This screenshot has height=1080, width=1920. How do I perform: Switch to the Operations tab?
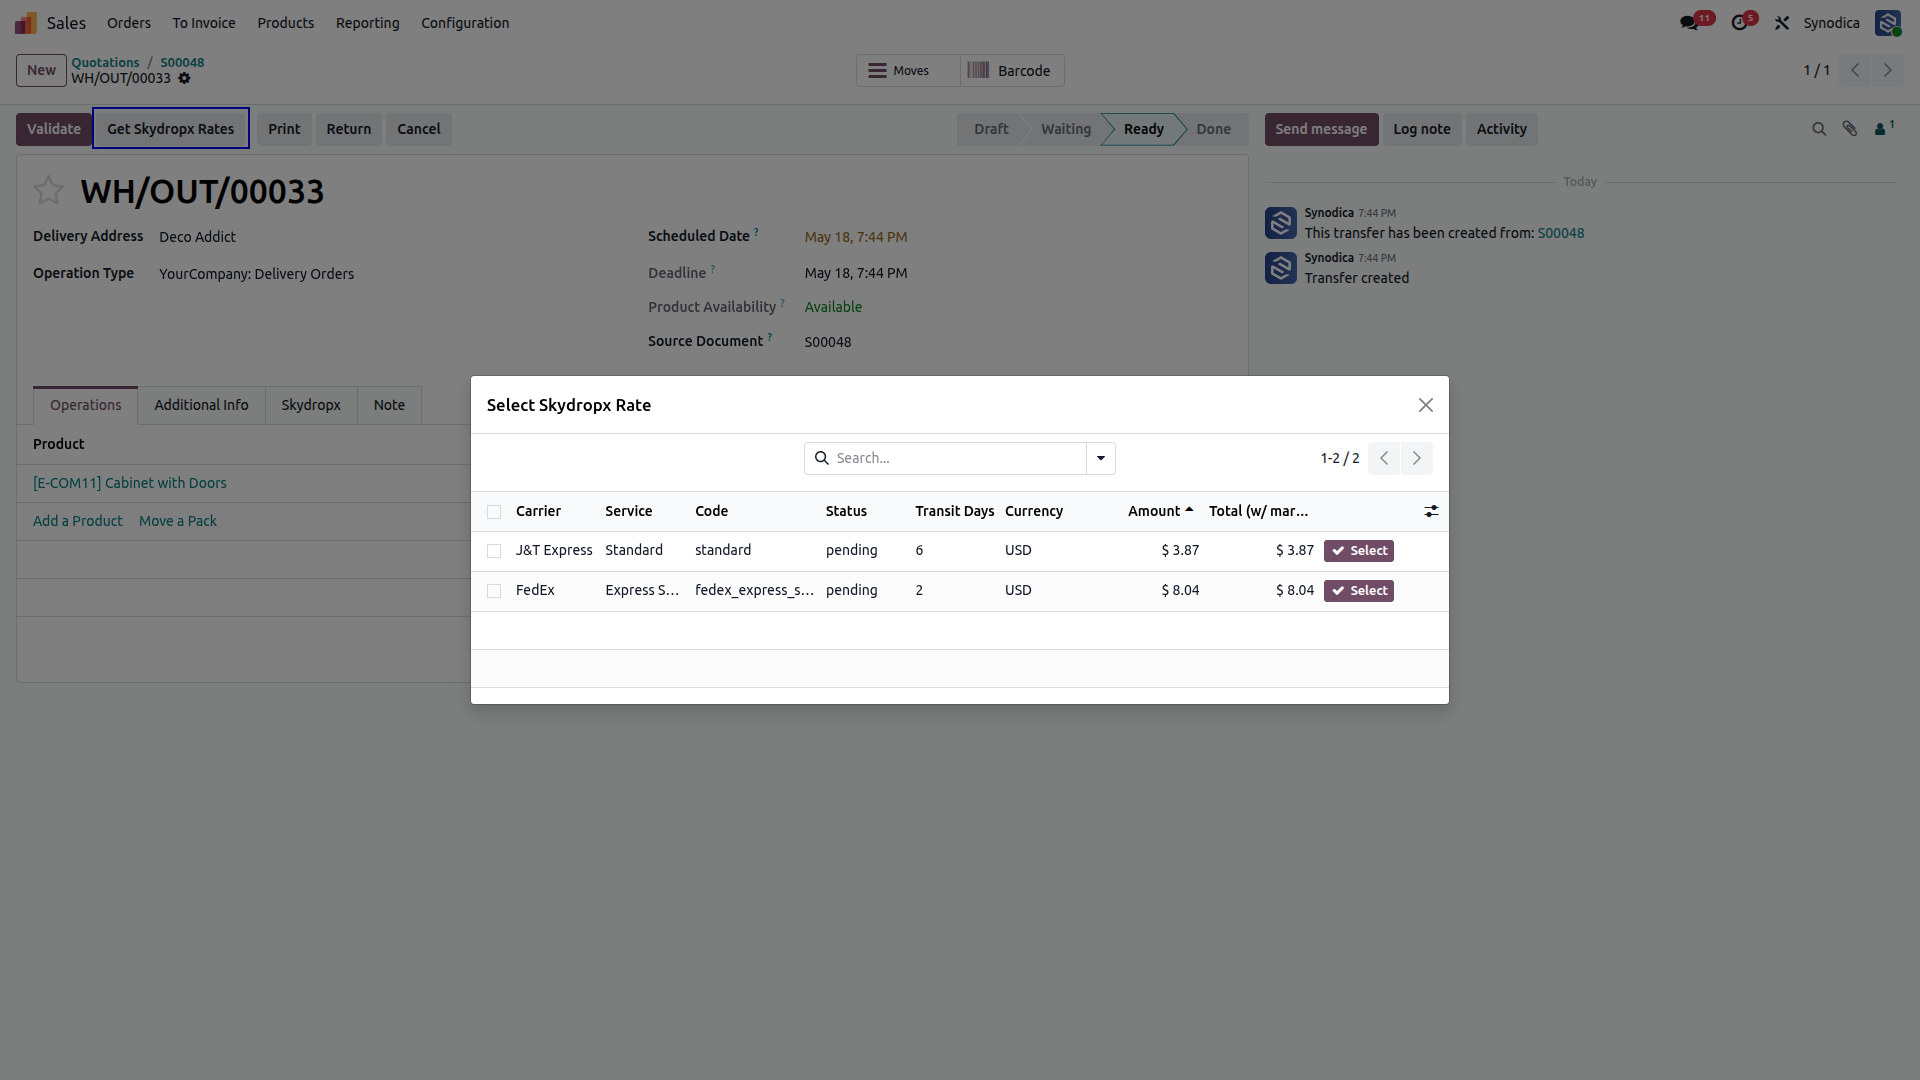tap(85, 405)
